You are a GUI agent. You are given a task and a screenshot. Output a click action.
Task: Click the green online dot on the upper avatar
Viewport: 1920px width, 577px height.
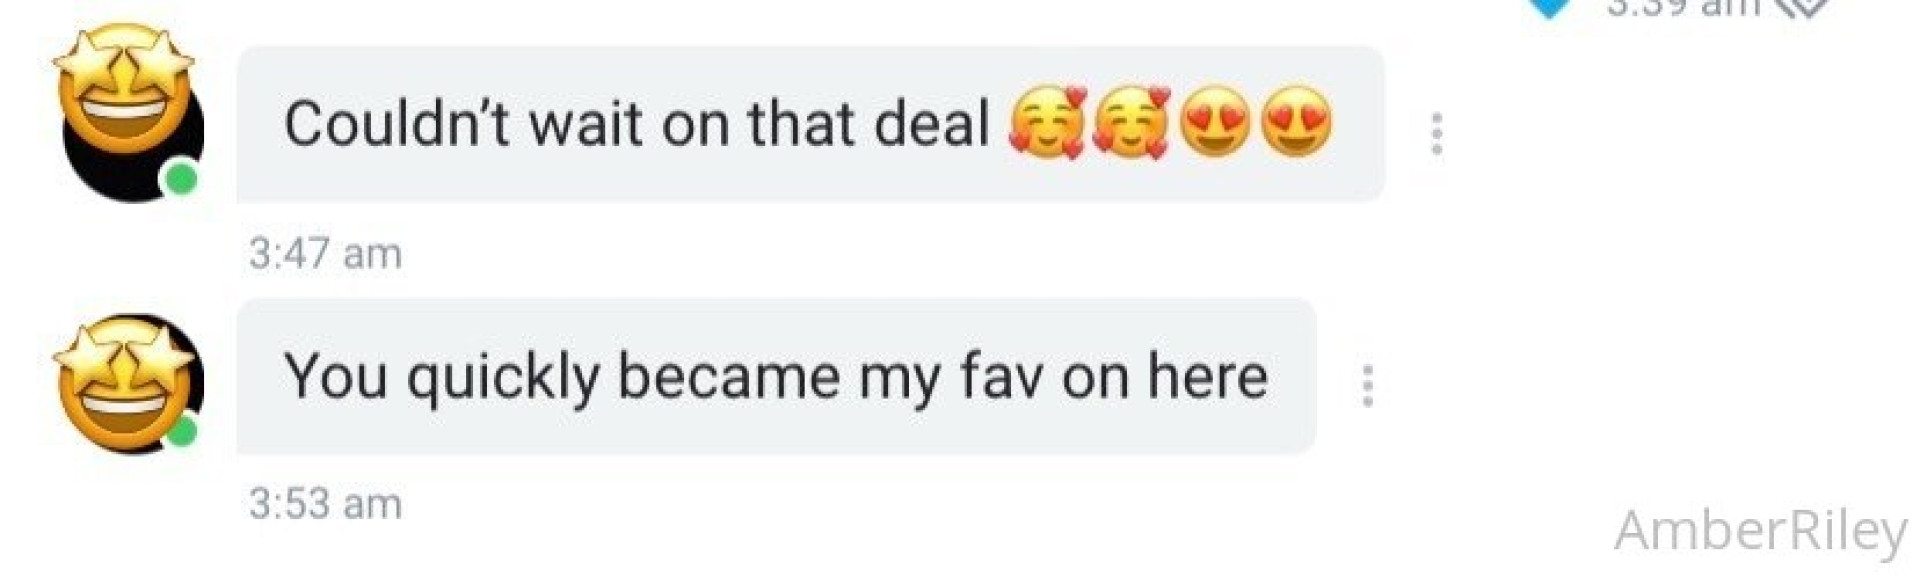(181, 180)
